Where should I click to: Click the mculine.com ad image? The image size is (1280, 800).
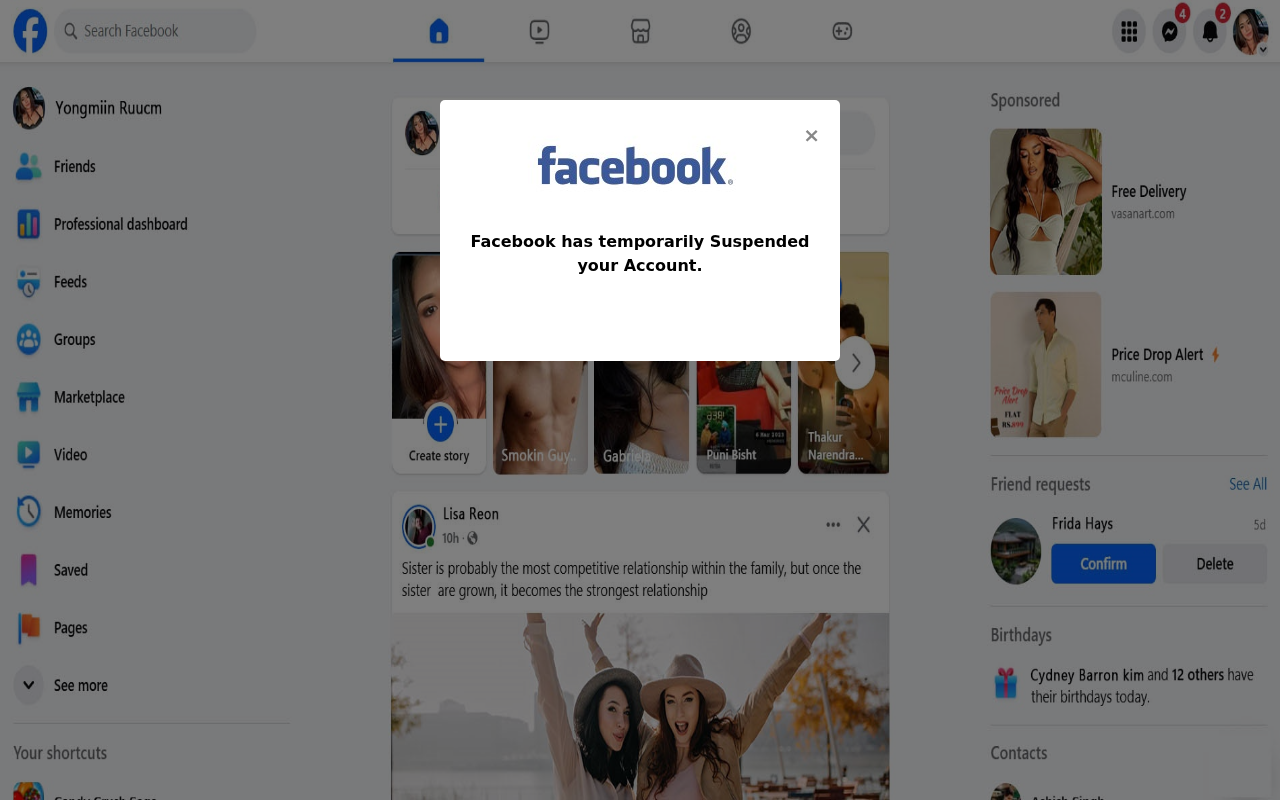pyautogui.click(x=1046, y=364)
